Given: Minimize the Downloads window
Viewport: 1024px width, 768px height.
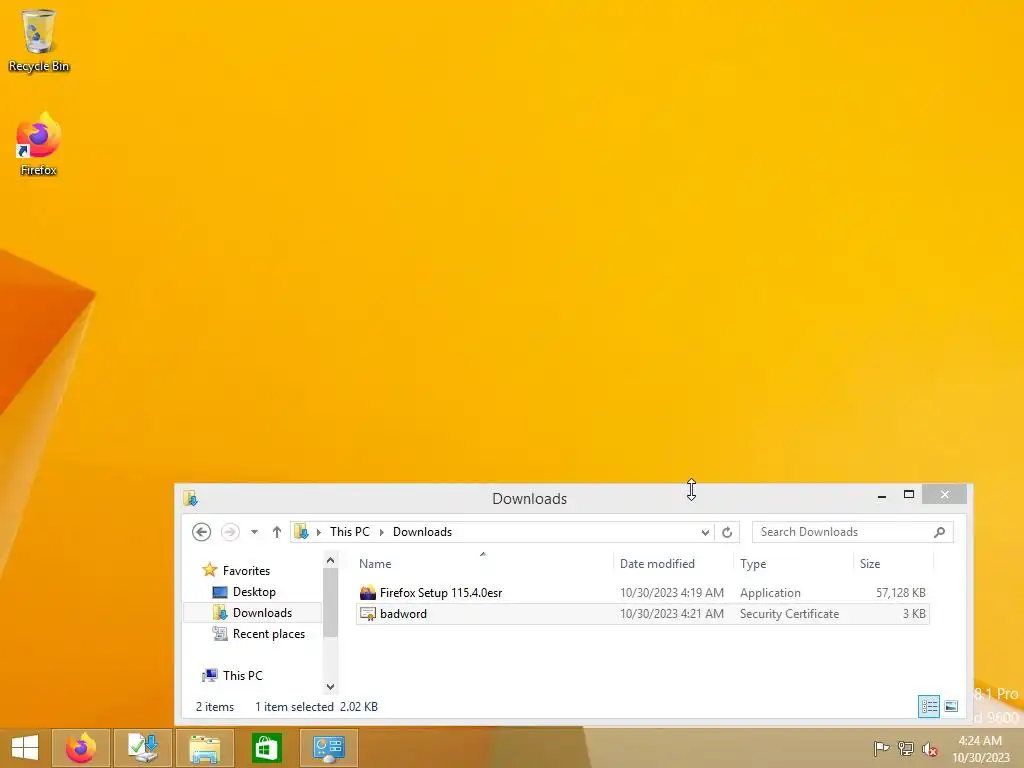Looking at the screenshot, I should pyautogui.click(x=882, y=496).
